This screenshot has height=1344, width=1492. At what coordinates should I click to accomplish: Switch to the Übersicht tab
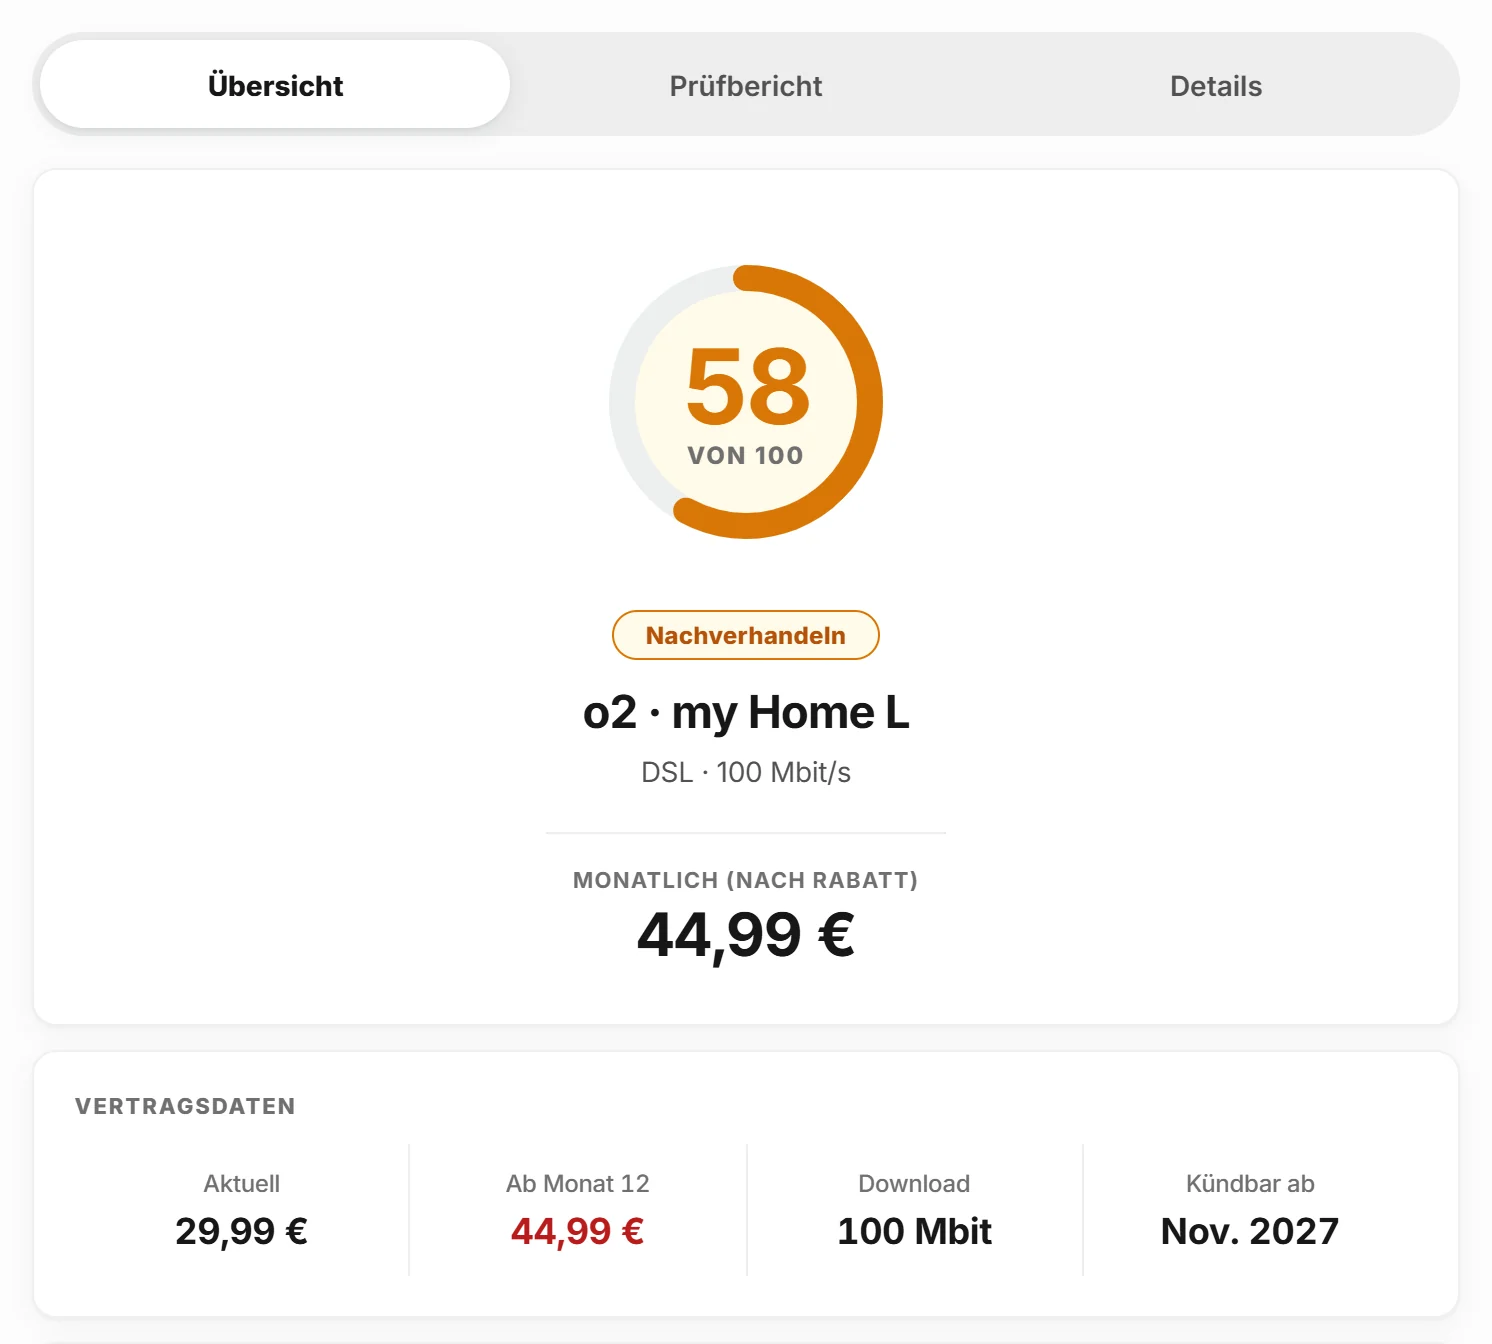(x=275, y=85)
